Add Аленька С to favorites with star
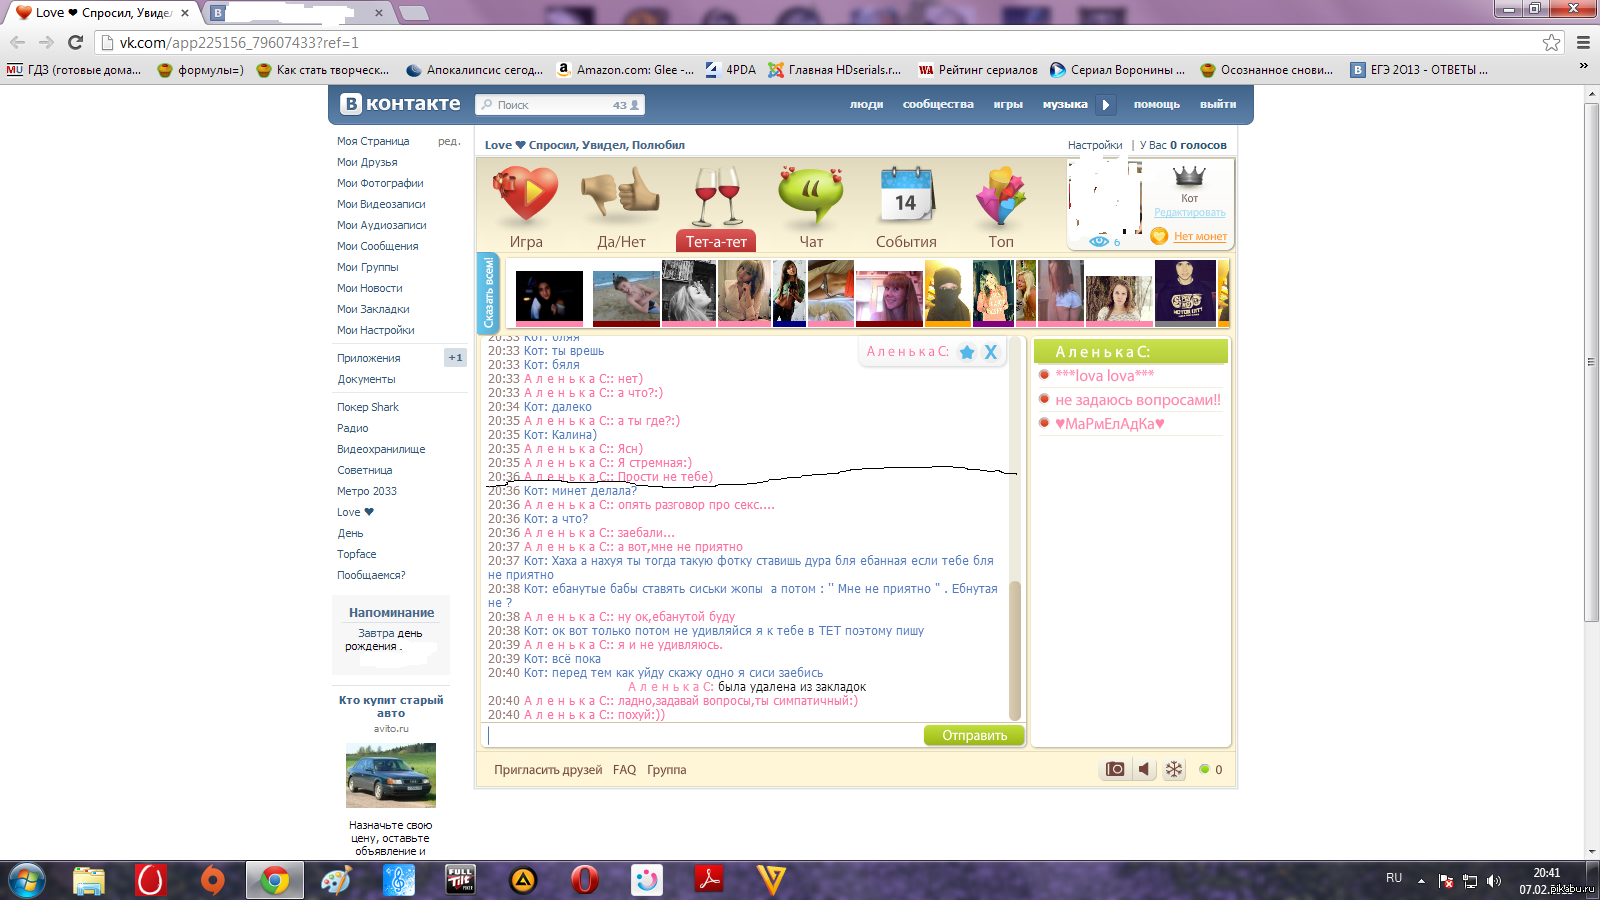1600x900 pixels. [967, 352]
